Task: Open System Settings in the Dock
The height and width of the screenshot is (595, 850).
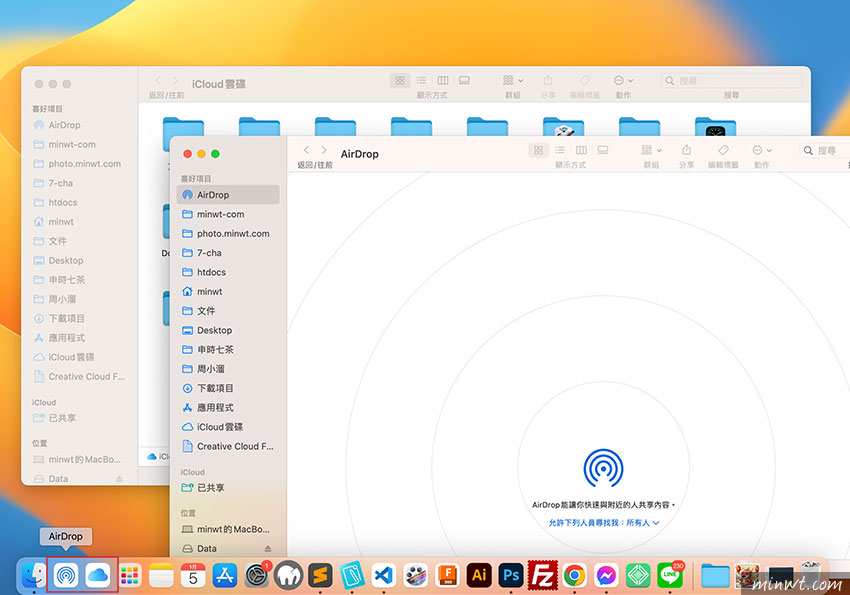Action: [256, 575]
